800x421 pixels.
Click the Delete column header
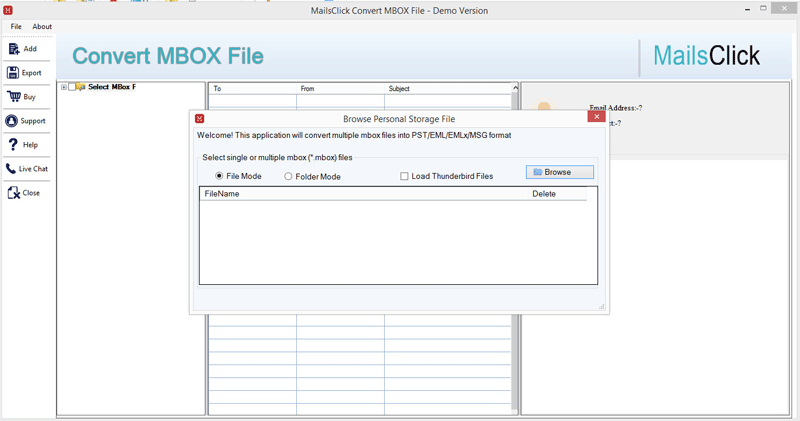click(x=557, y=194)
